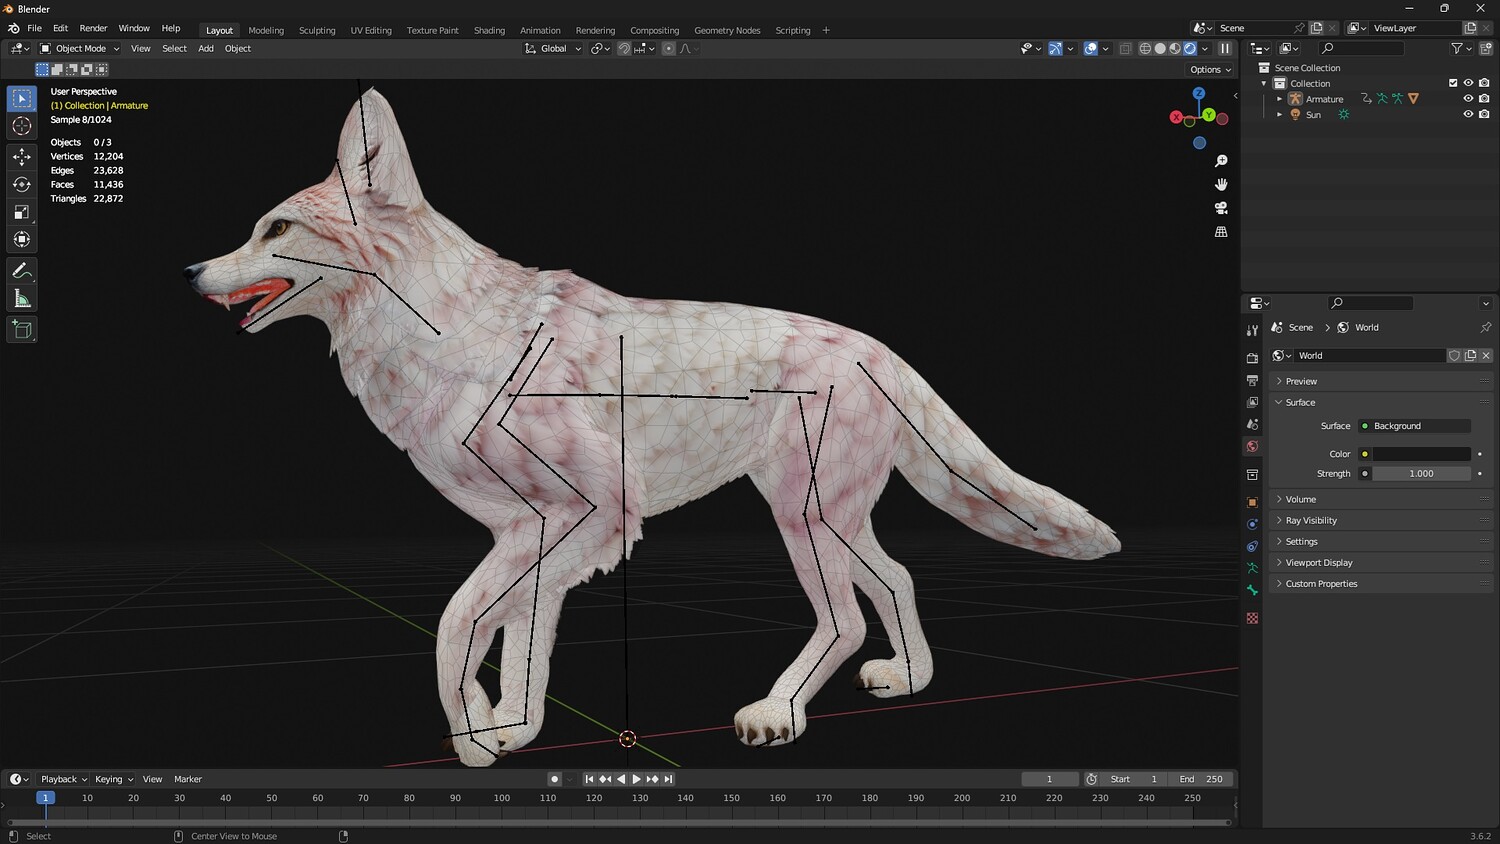Image resolution: width=1500 pixels, height=844 pixels.
Task: Select the Measure ruler tool
Action: (21, 299)
